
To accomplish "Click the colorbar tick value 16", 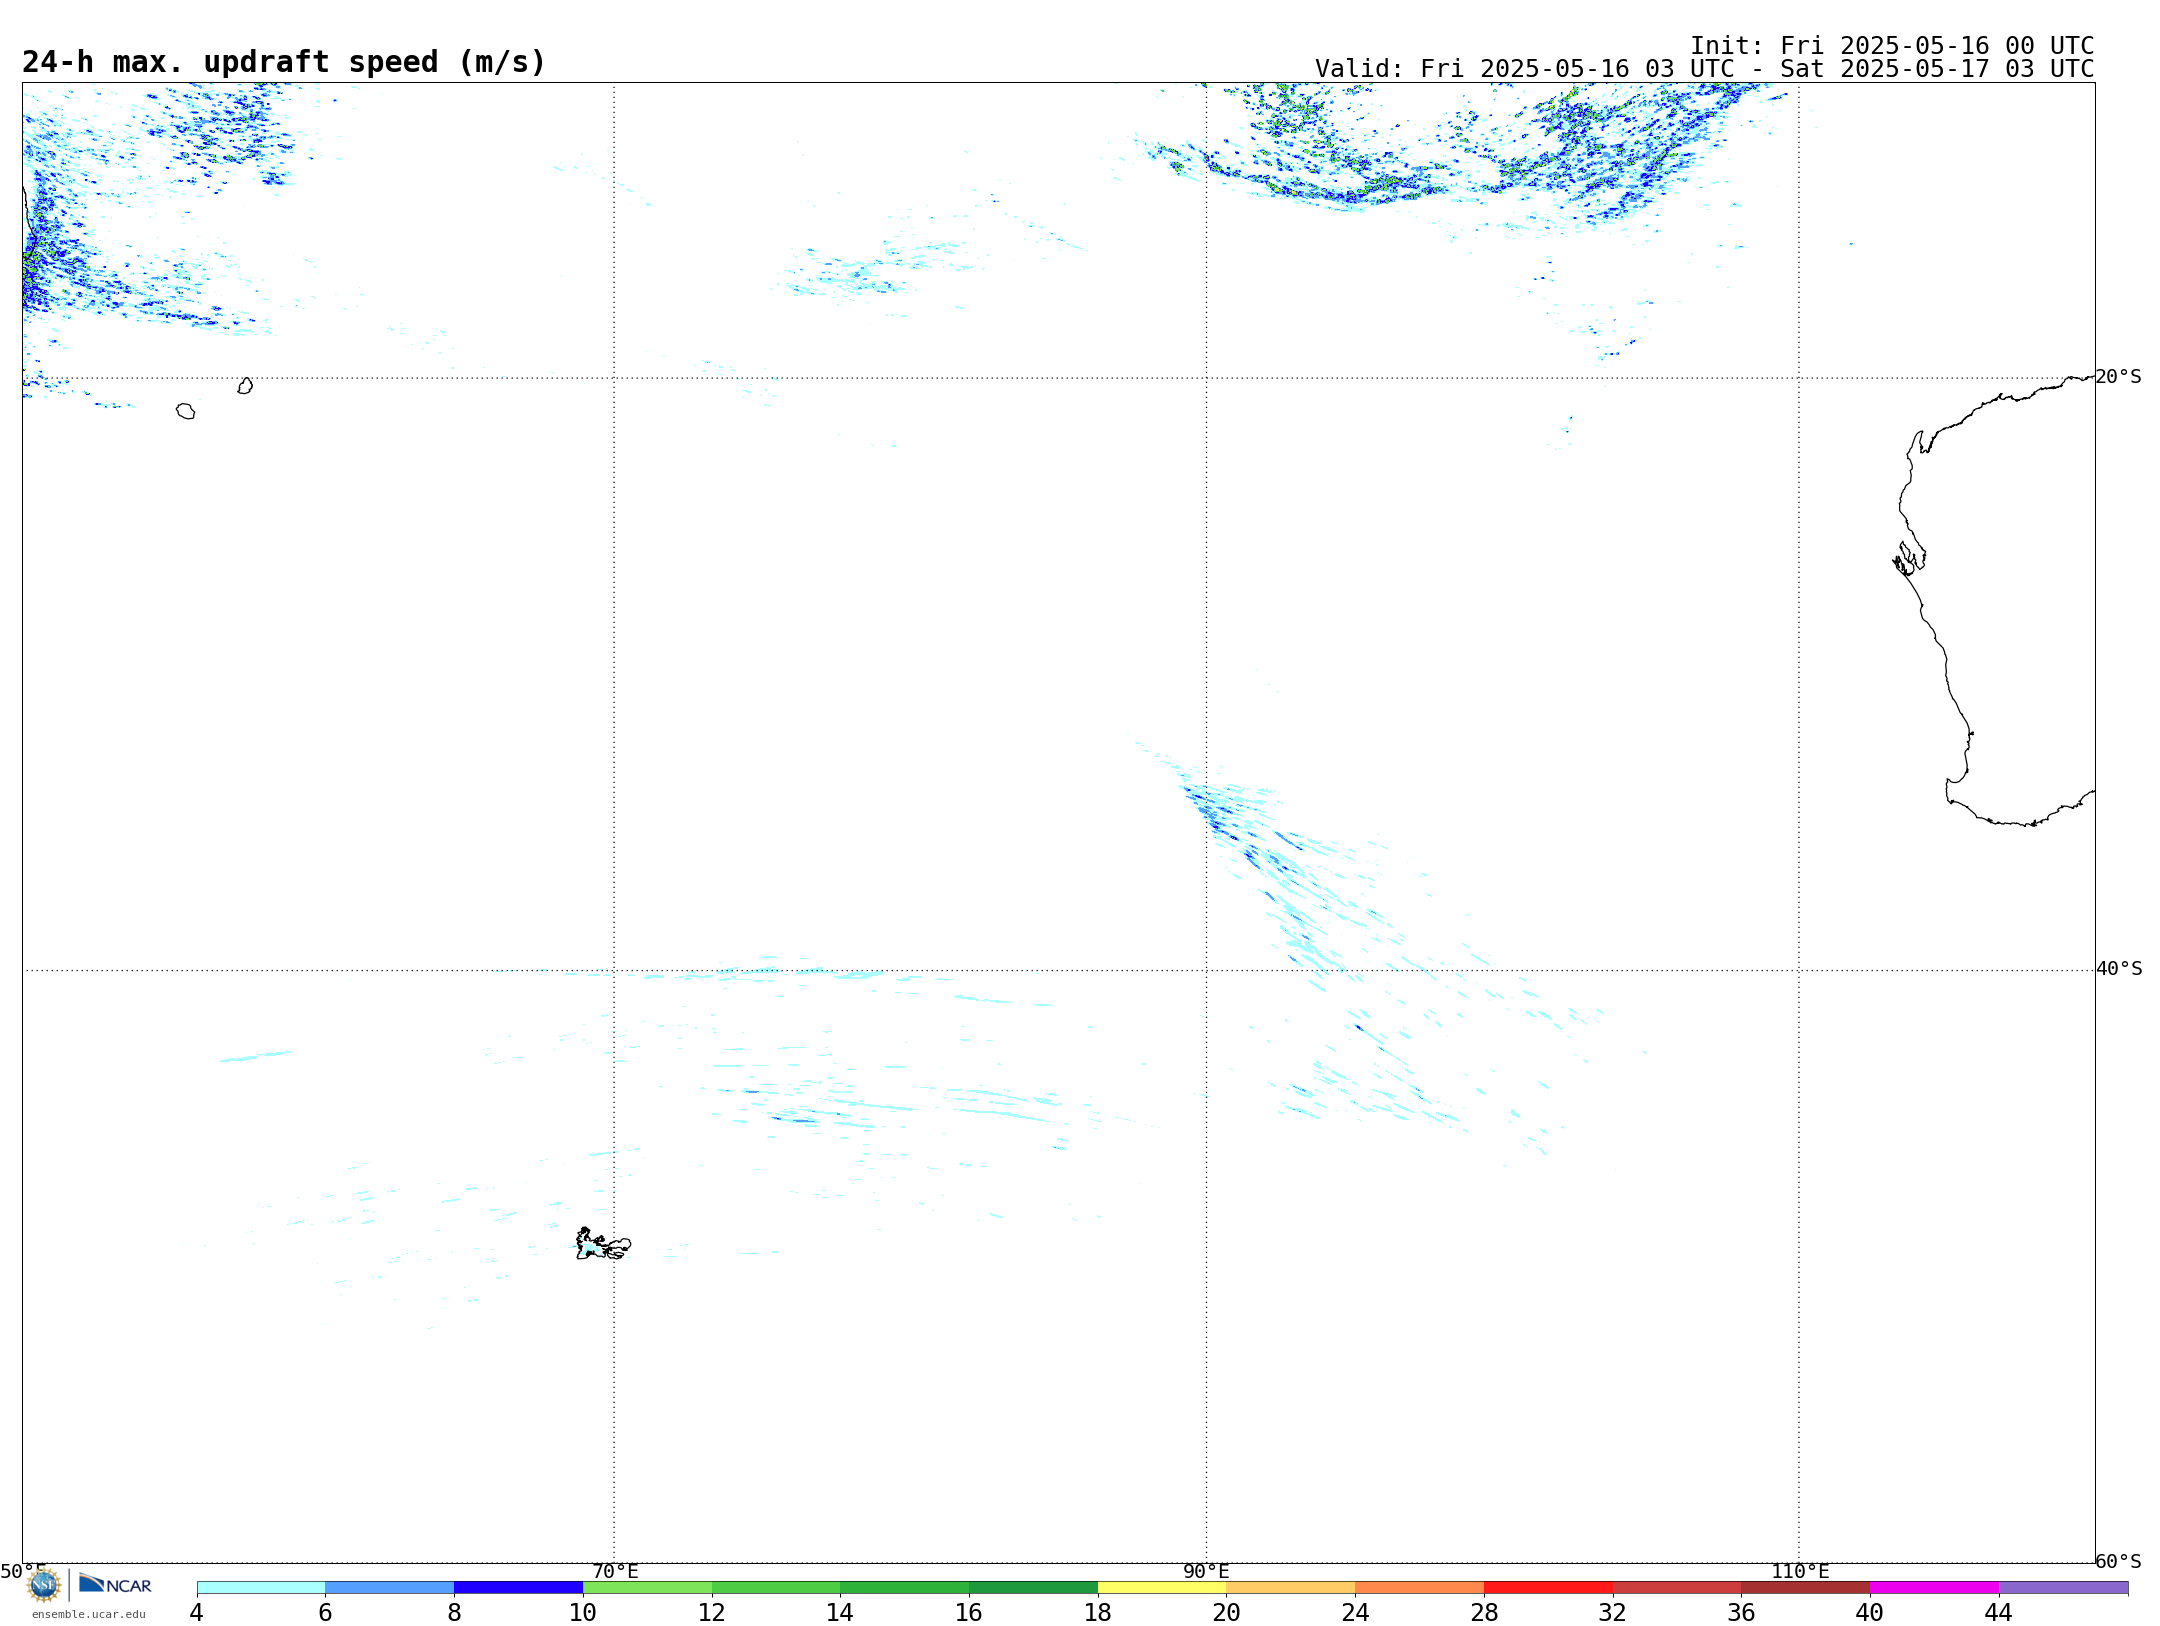I will 969,1613.
